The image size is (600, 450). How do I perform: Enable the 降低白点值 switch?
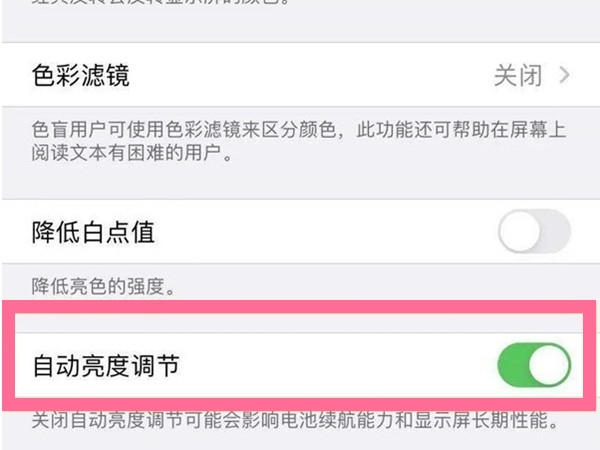coord(534,234)
